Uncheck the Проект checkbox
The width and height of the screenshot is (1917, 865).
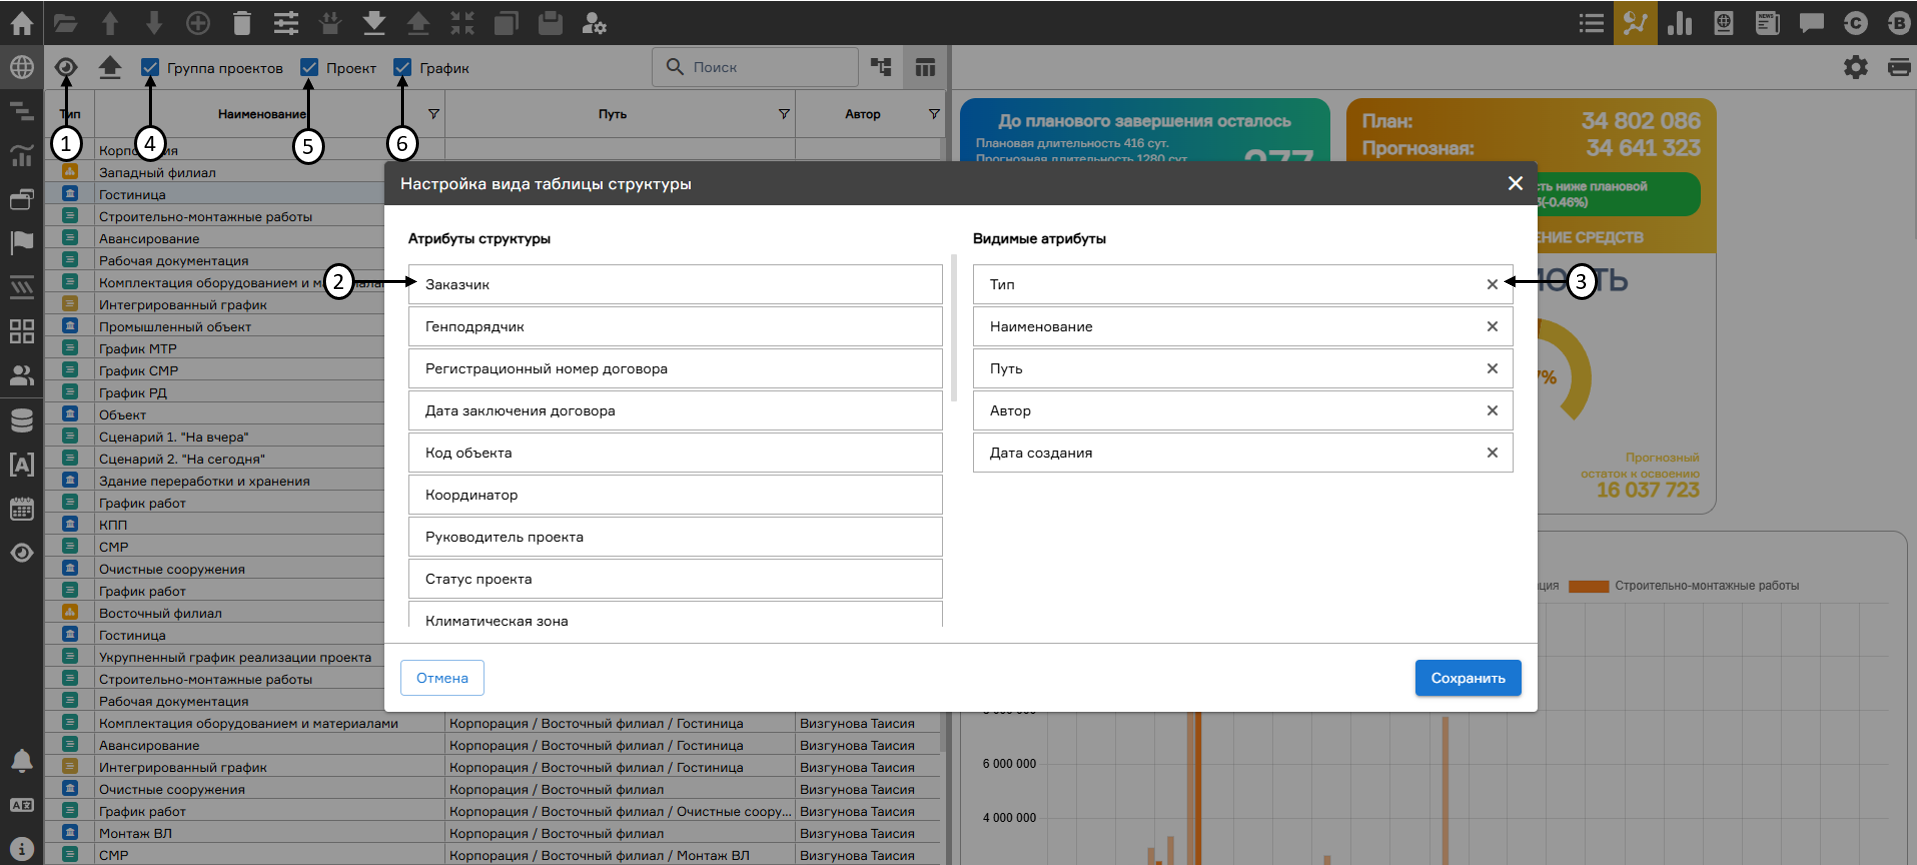309,67
